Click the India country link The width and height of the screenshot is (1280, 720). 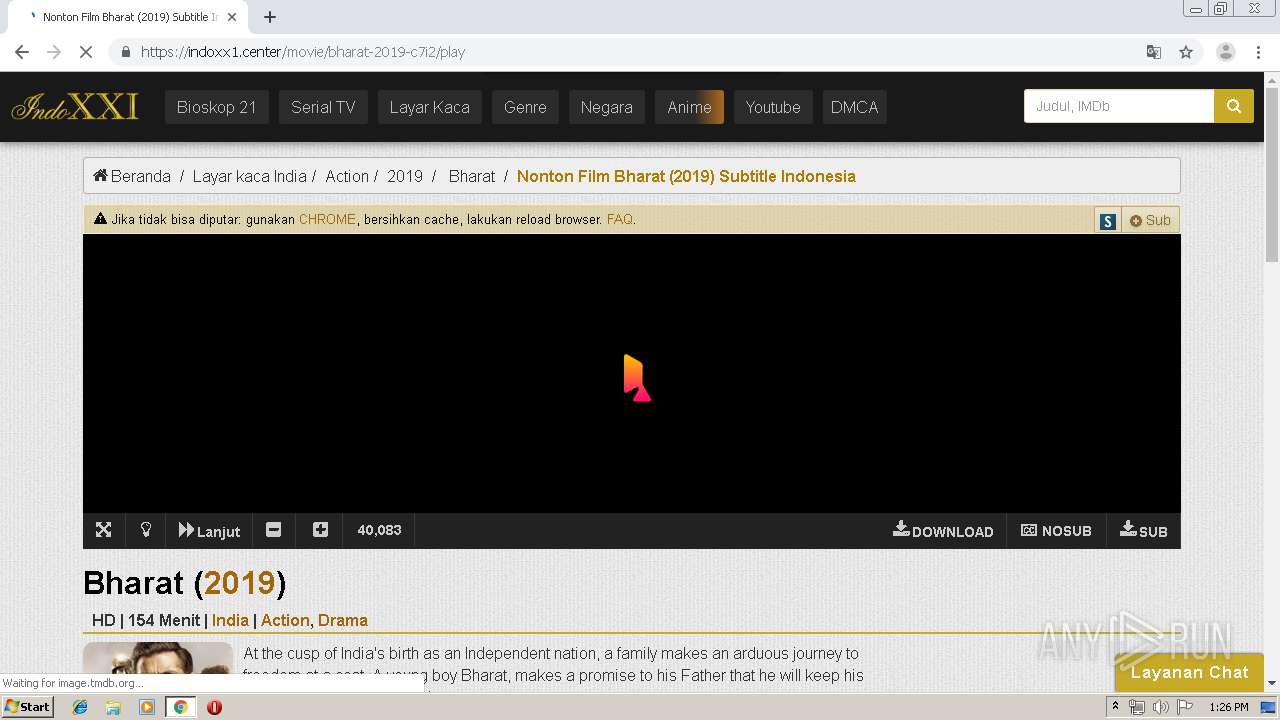coord(230,620)
